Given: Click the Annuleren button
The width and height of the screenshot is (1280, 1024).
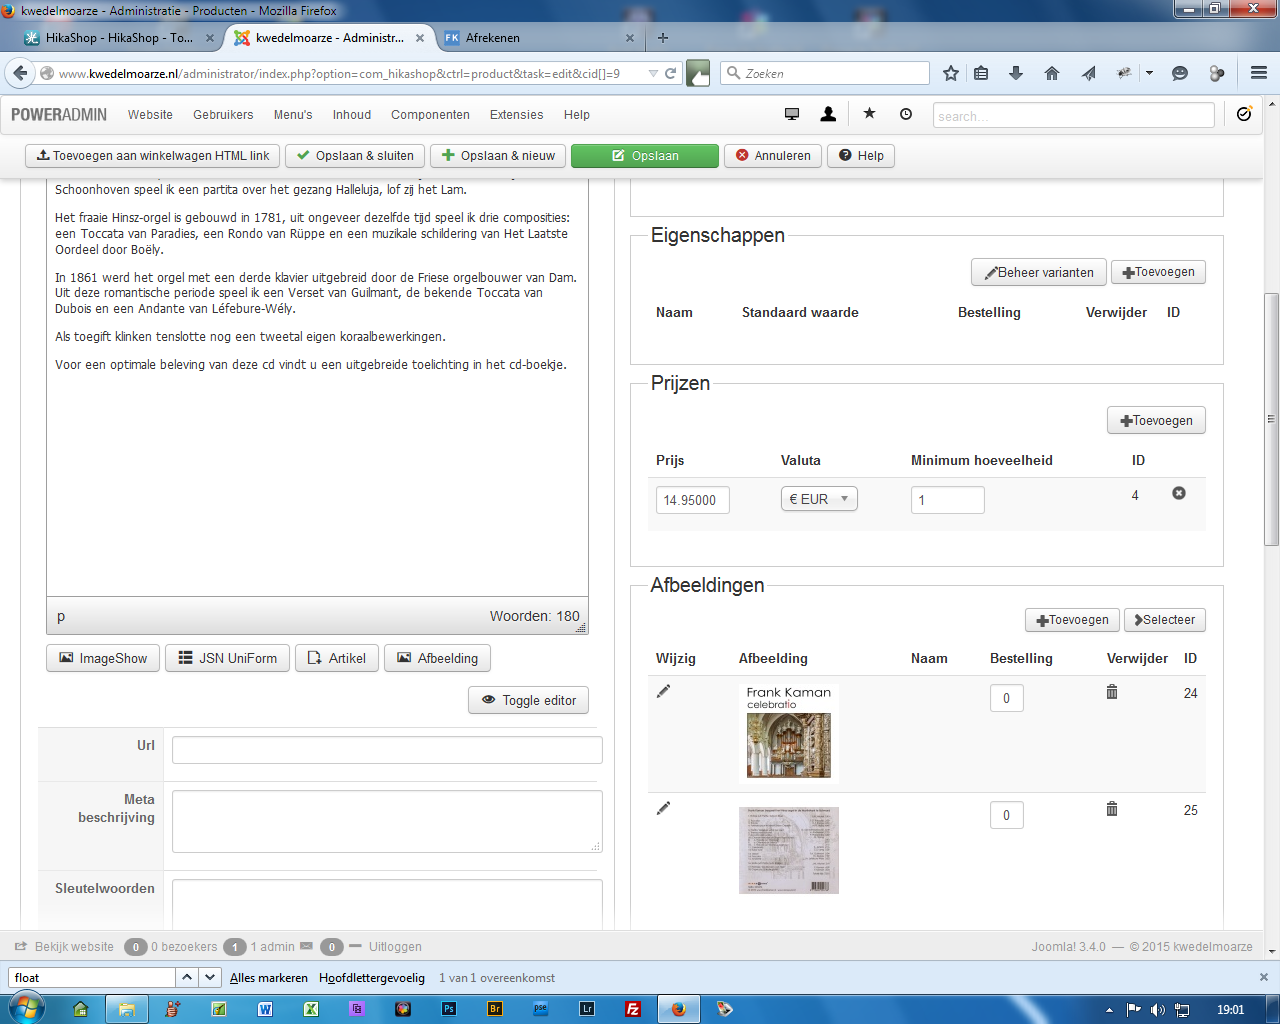Looking at the screenshot, I should point(773,155).
